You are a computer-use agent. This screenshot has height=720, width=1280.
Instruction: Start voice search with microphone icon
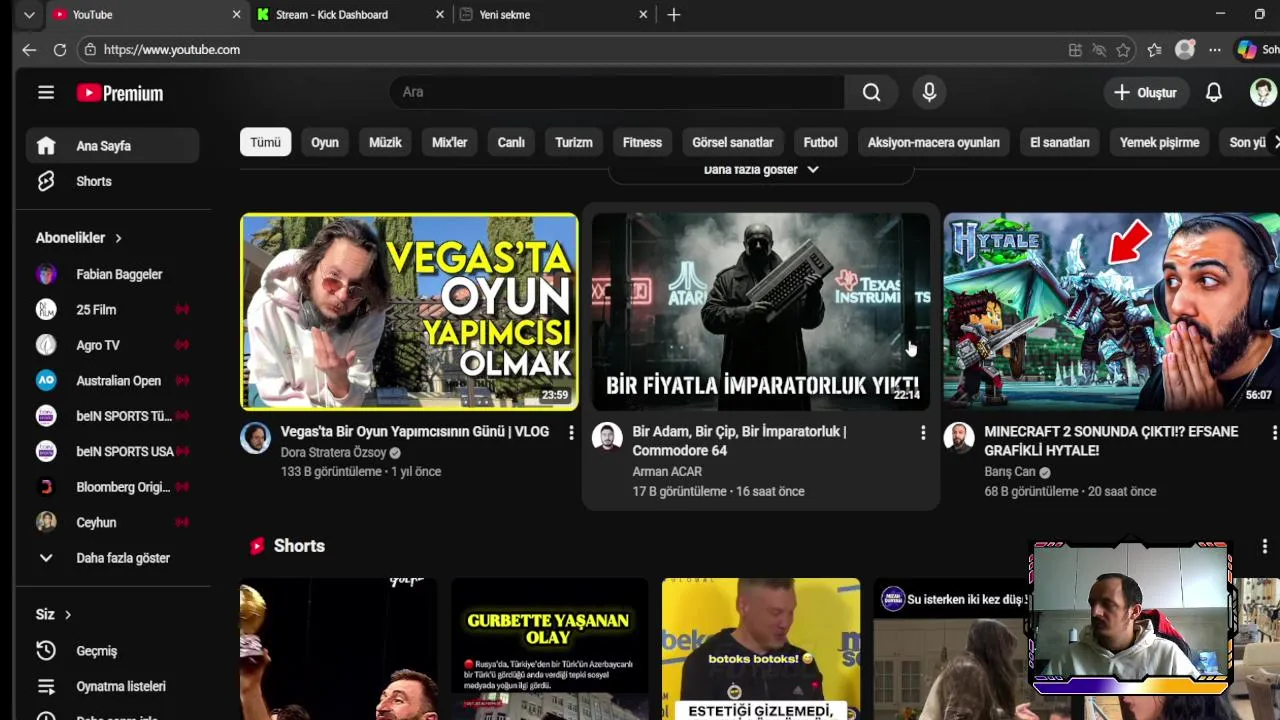click(929, 92)
